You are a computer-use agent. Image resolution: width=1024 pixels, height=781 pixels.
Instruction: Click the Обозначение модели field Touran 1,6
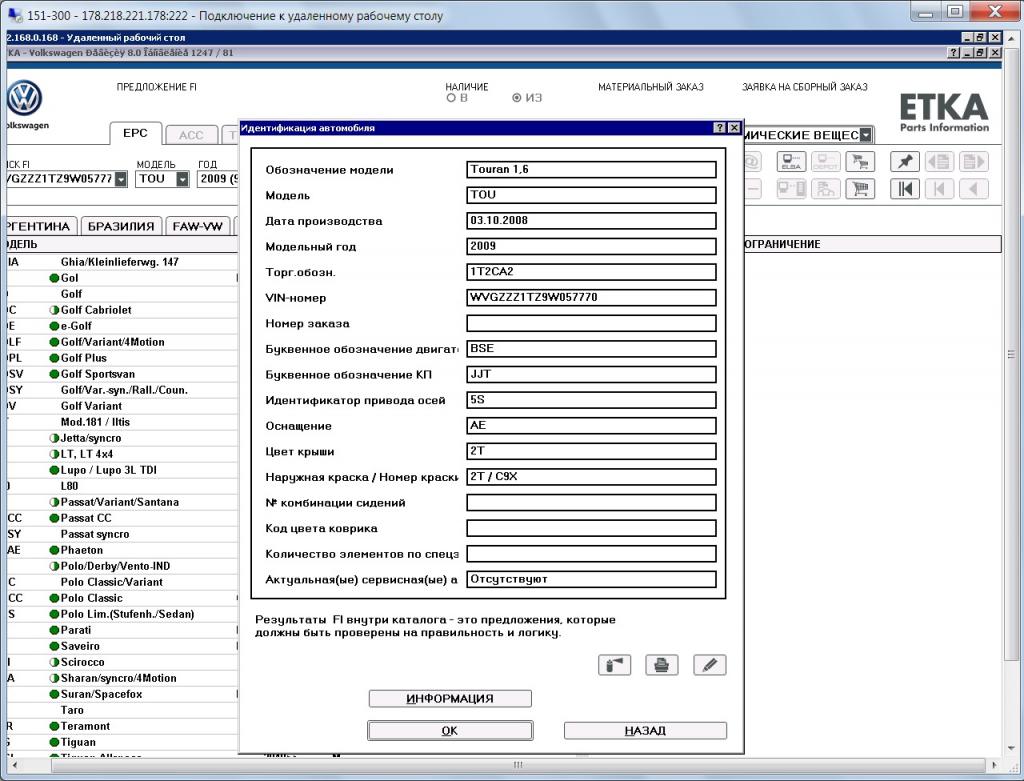point(591,170)
